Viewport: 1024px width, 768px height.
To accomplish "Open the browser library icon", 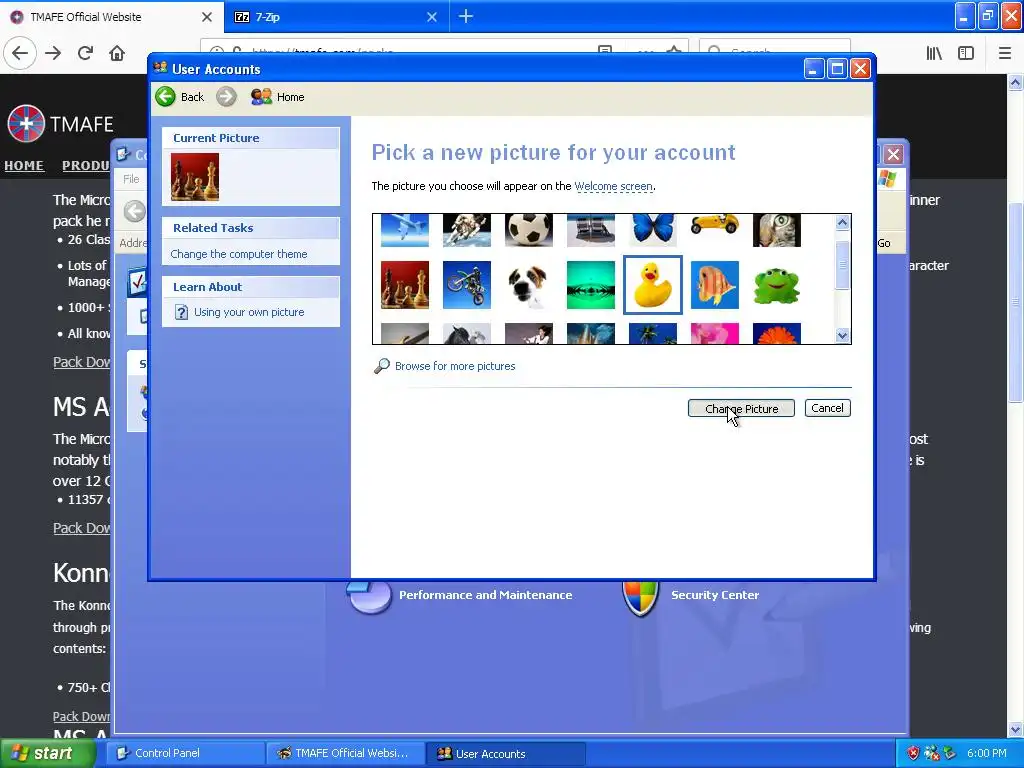I will pos(935,53).
